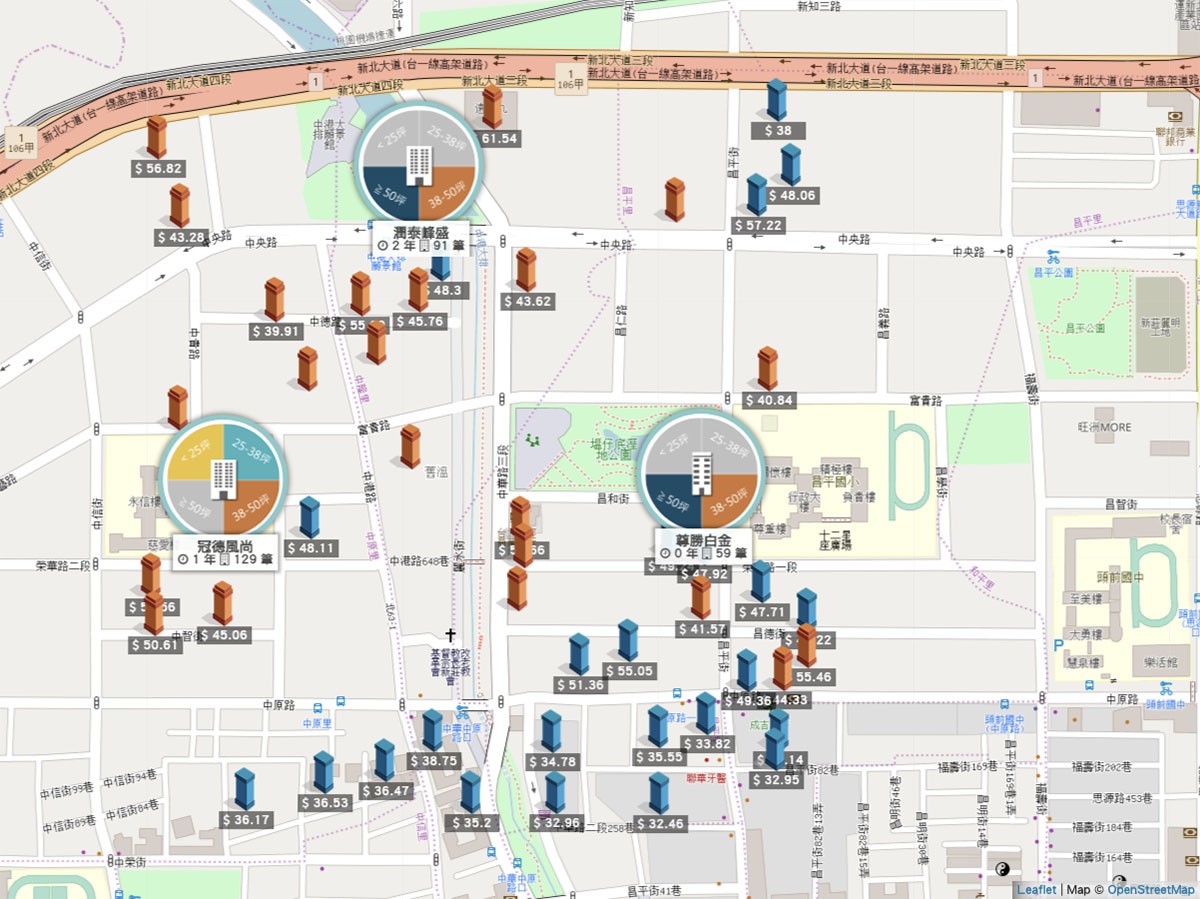Open the blue marker priced $ 32.46

point(658,793)
